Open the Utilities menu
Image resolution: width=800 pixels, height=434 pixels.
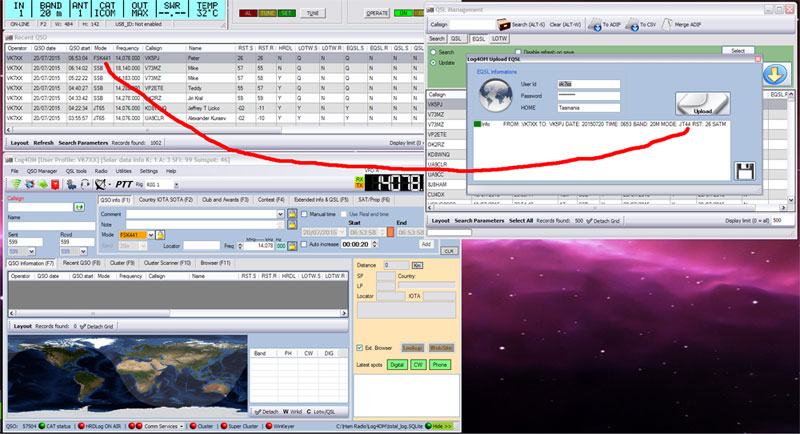tap(123, 171)
